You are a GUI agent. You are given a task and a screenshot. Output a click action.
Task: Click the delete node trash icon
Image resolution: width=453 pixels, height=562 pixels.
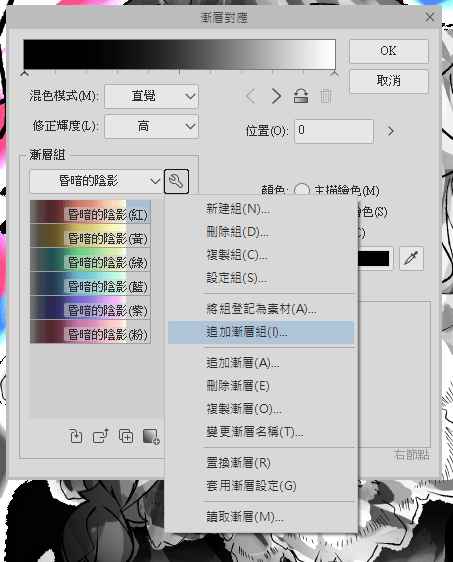[x=325, y=96]
